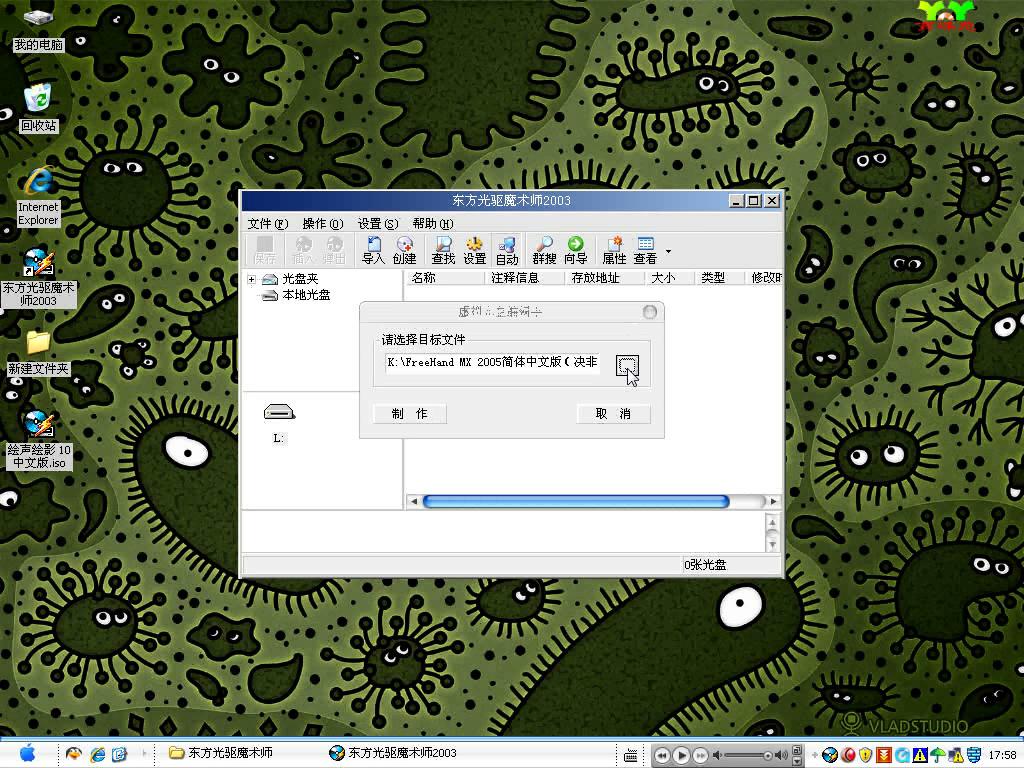The image size is (1024, 768).
Task: Select 光盘夹 in the tree
Action: click(300, 279)
